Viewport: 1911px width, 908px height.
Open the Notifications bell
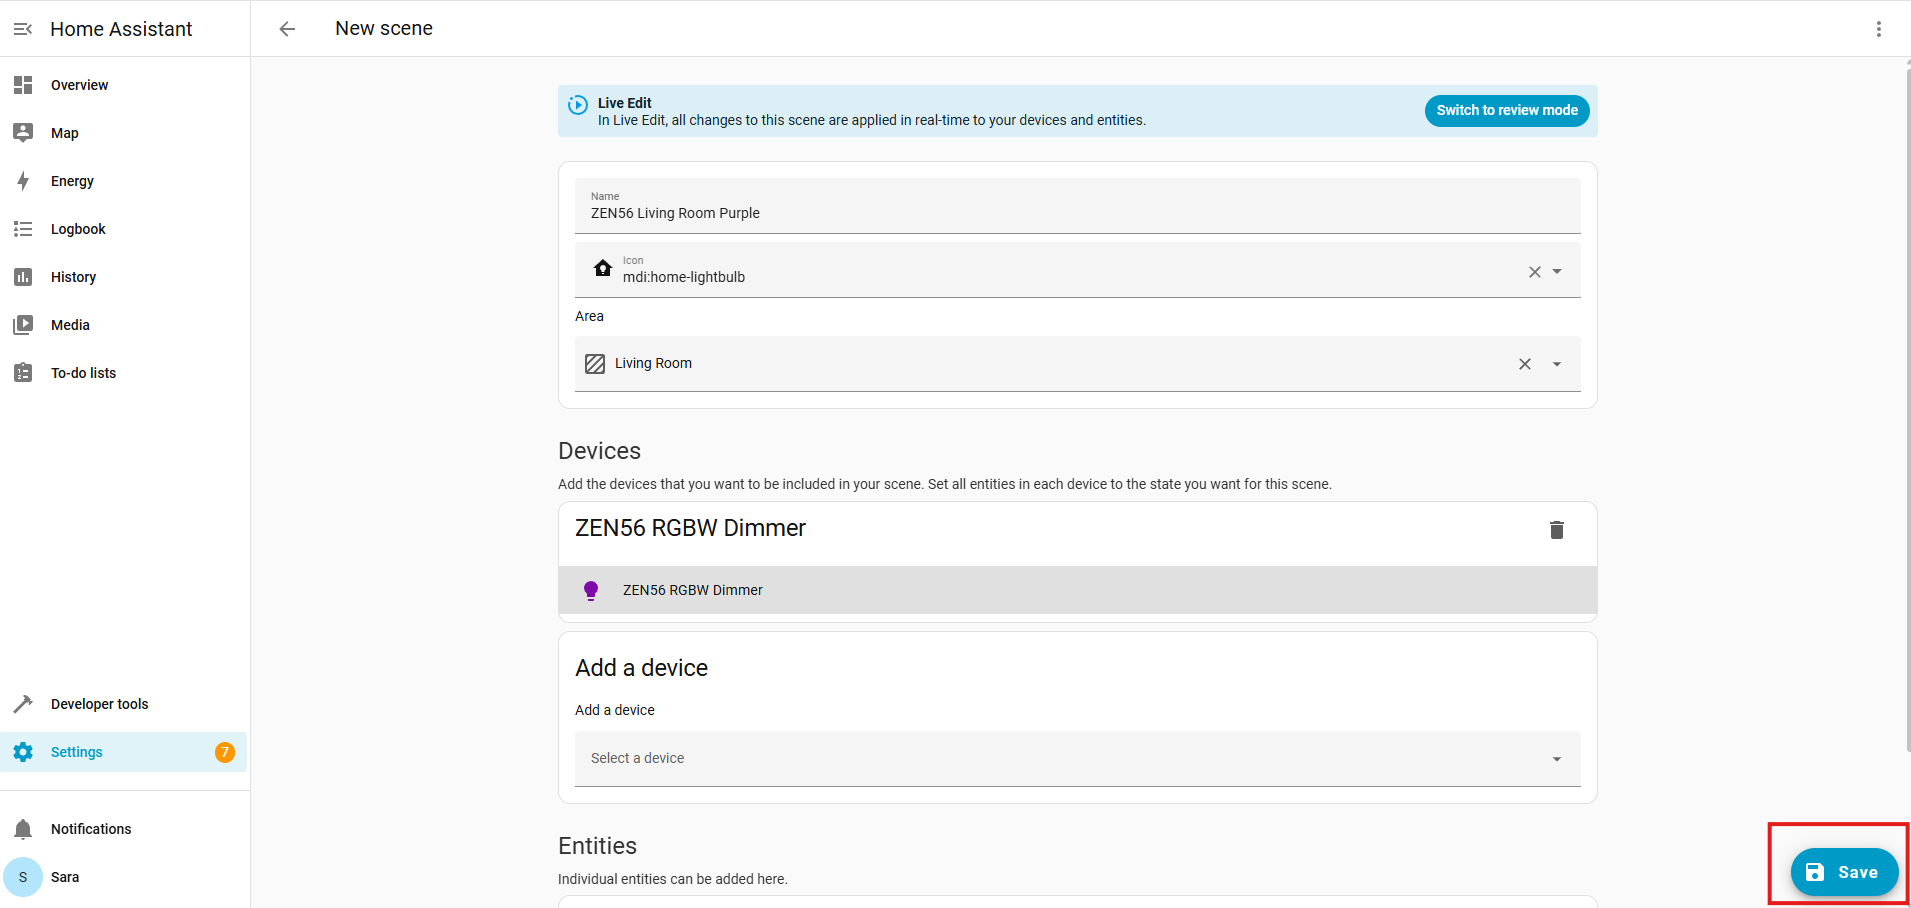(x=24, y=829)
